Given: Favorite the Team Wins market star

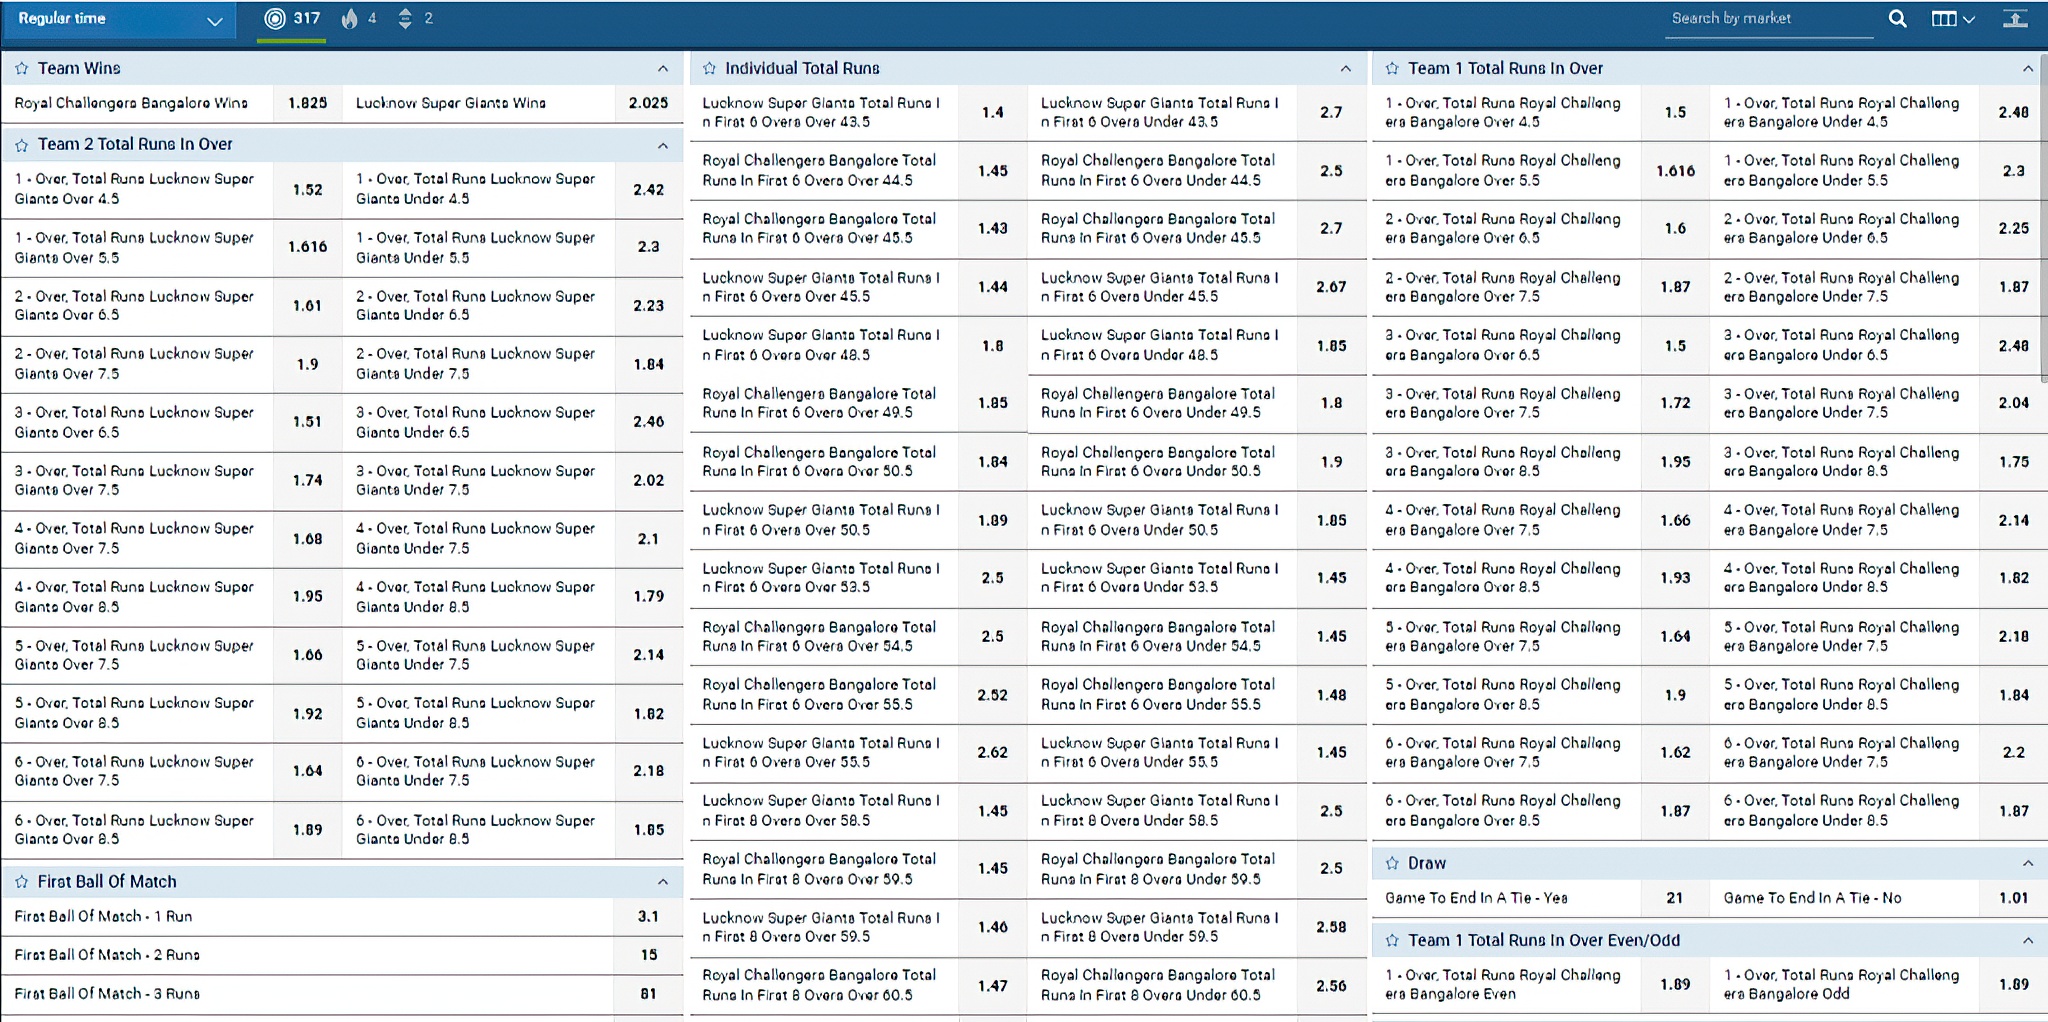Looking at the screenshot, I should click(x=21, y=69).
